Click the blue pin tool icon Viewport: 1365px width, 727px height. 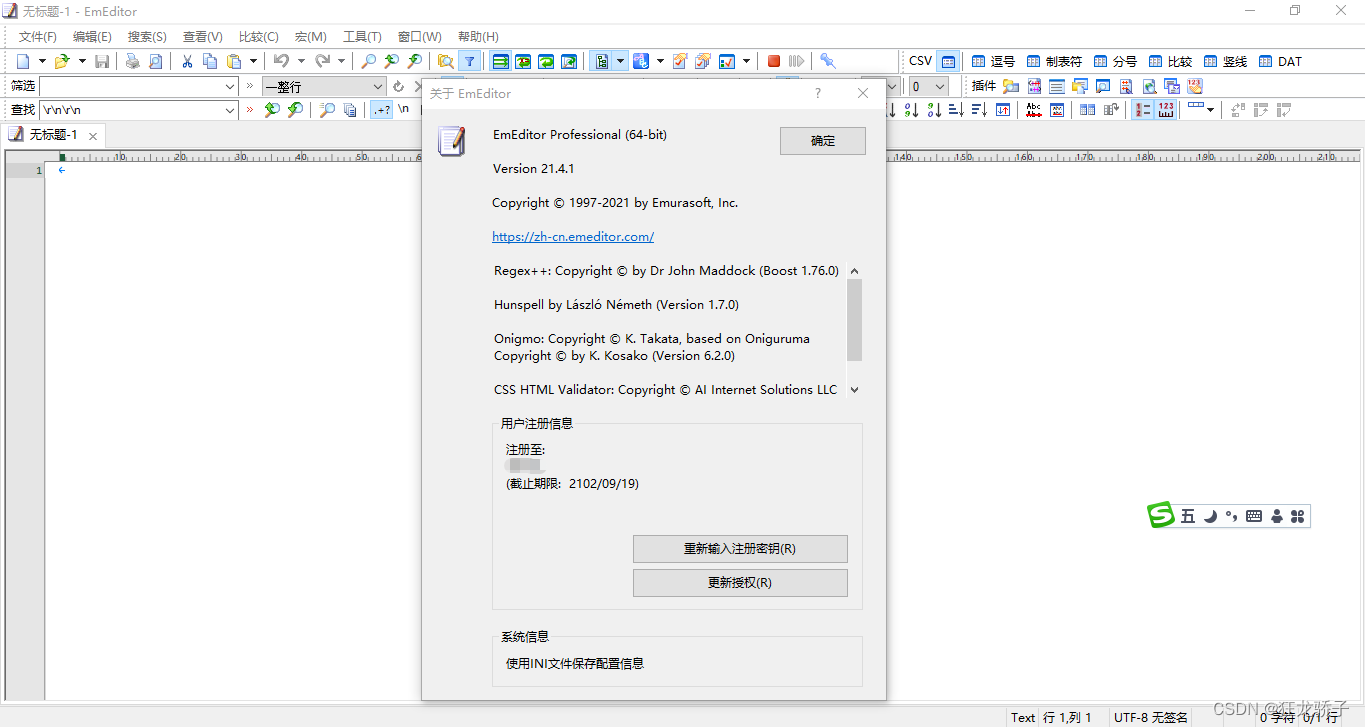tap(828, 62)
